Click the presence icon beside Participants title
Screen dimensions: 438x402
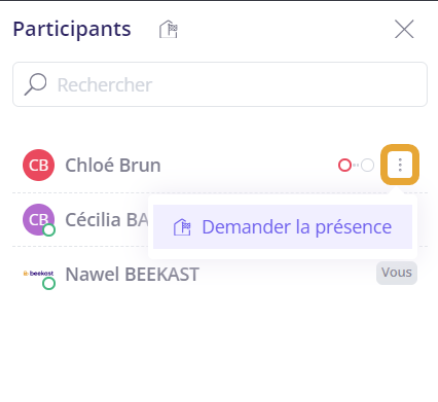point(168,29)
